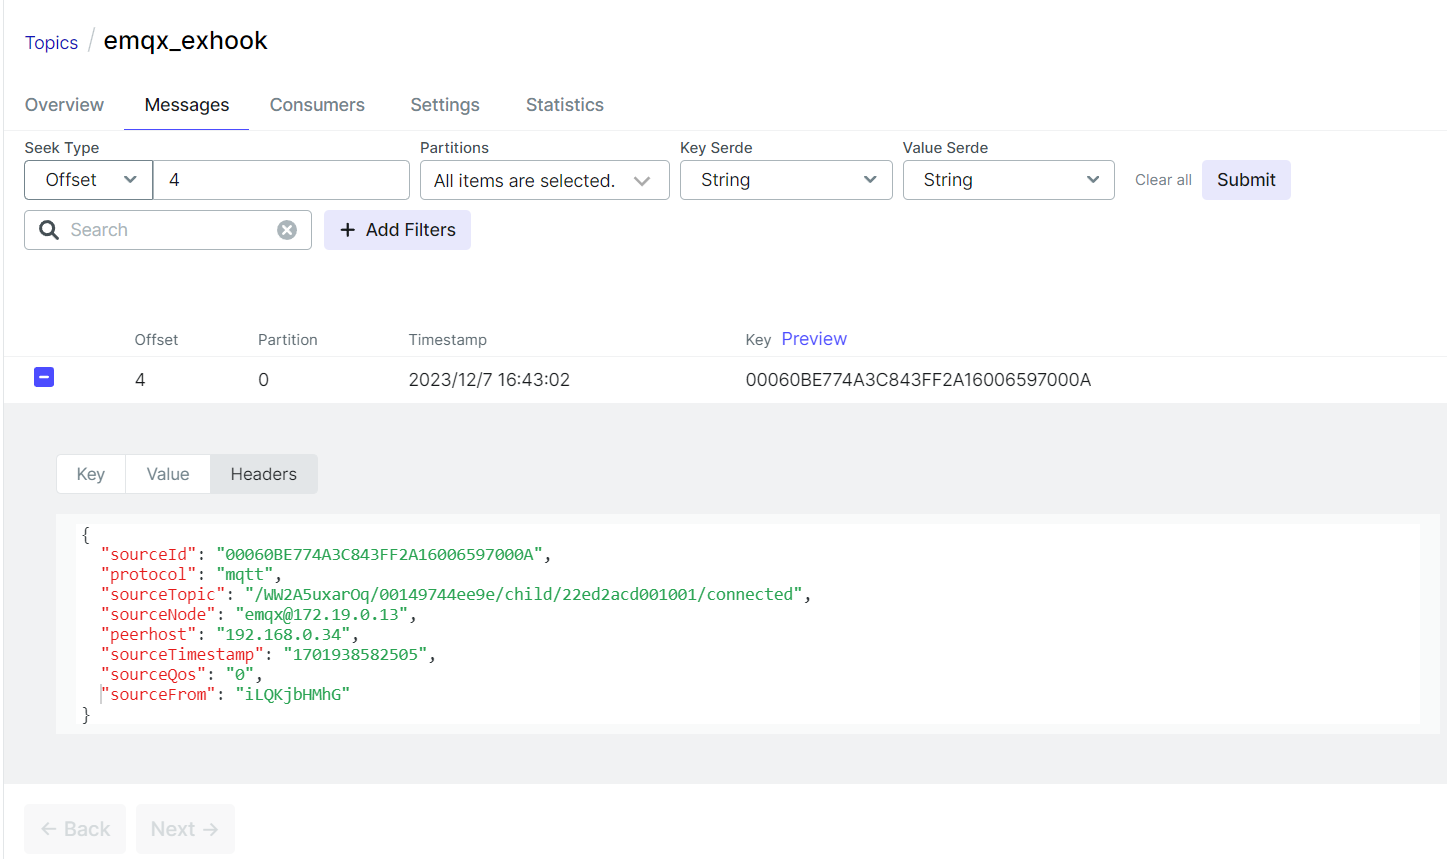
Task: Click the emqx_exhook topic title
Action: tap(186, 41)
